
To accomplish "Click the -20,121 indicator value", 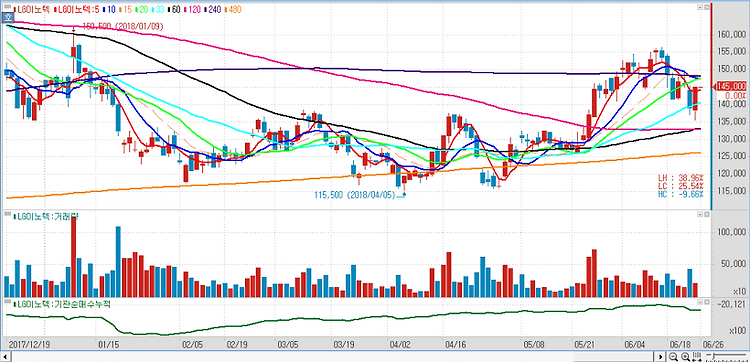I will coord(731,305).
